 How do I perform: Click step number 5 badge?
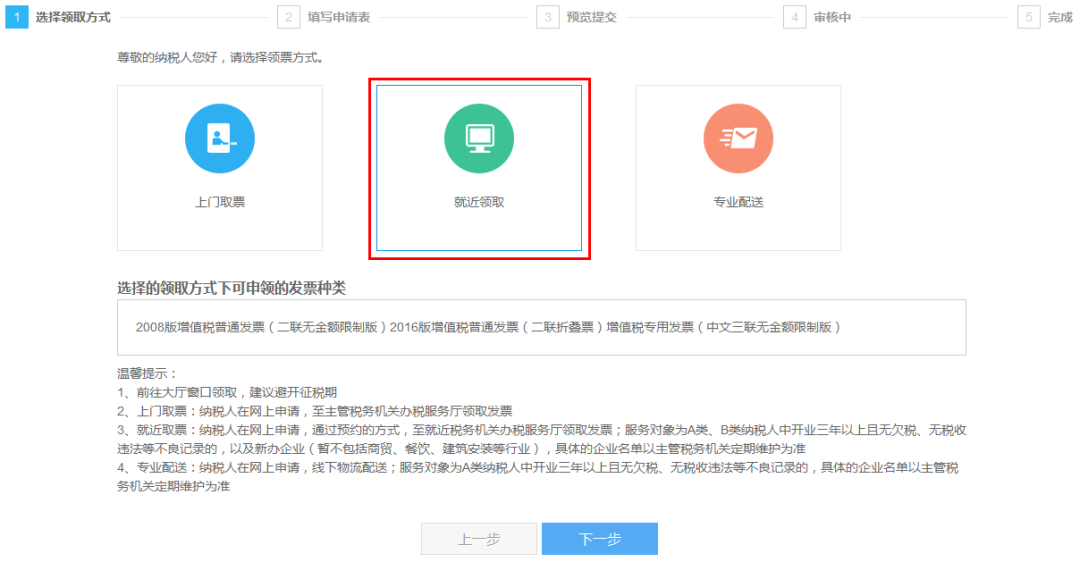[x=1028, y=17]
